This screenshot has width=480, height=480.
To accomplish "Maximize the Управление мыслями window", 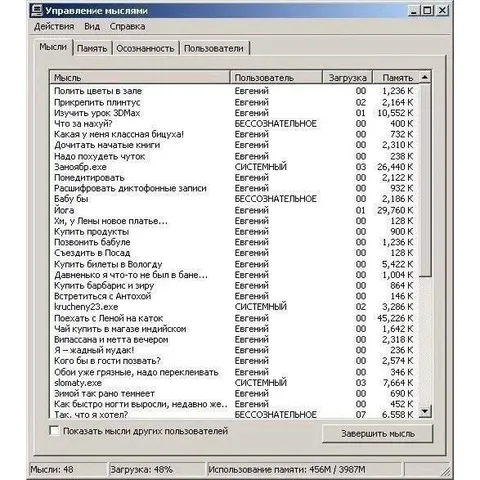I will (427, 11).
